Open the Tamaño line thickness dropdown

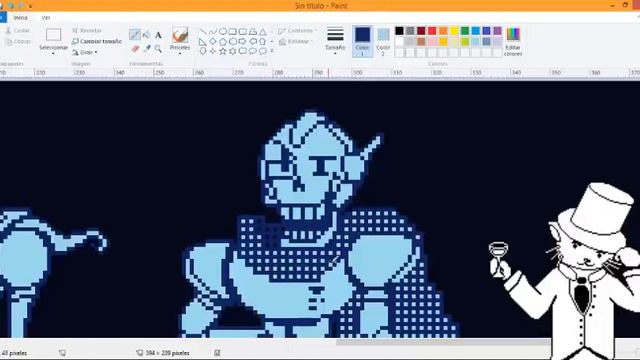335,41
